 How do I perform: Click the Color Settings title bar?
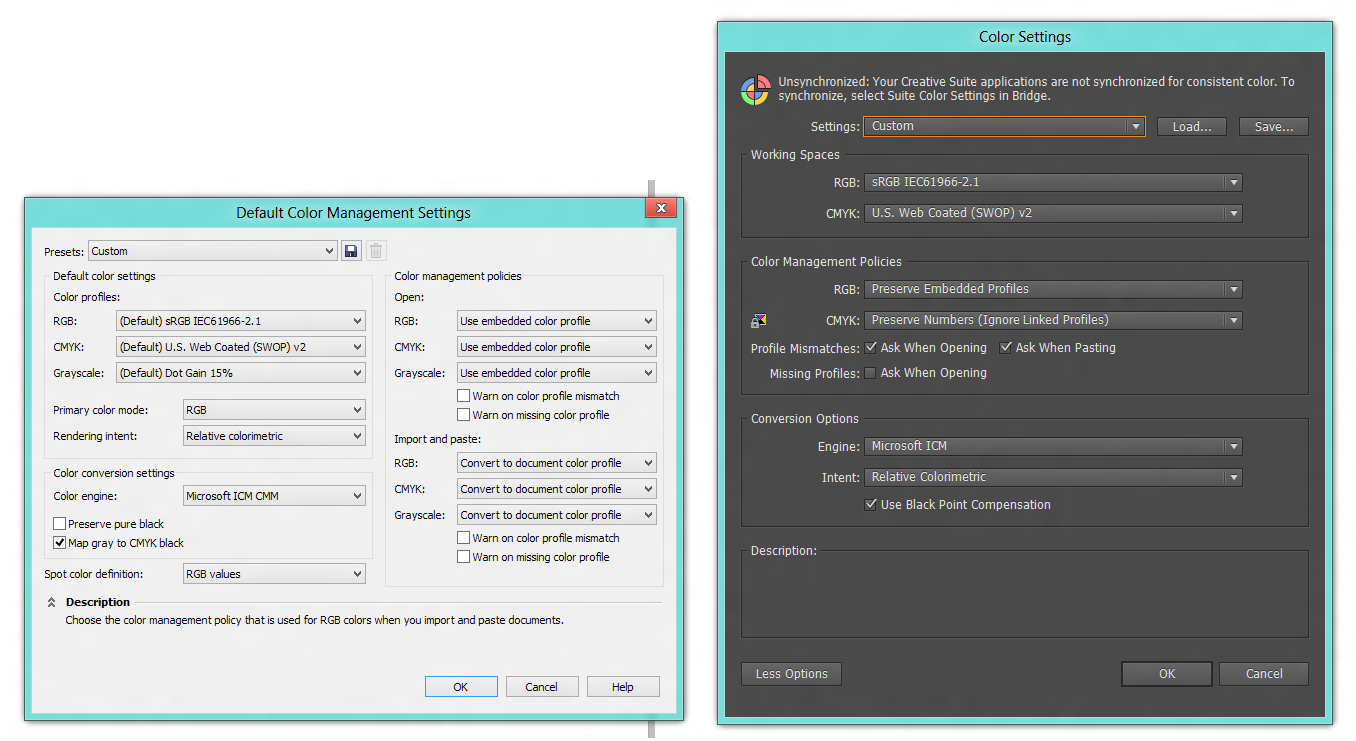1025,37
